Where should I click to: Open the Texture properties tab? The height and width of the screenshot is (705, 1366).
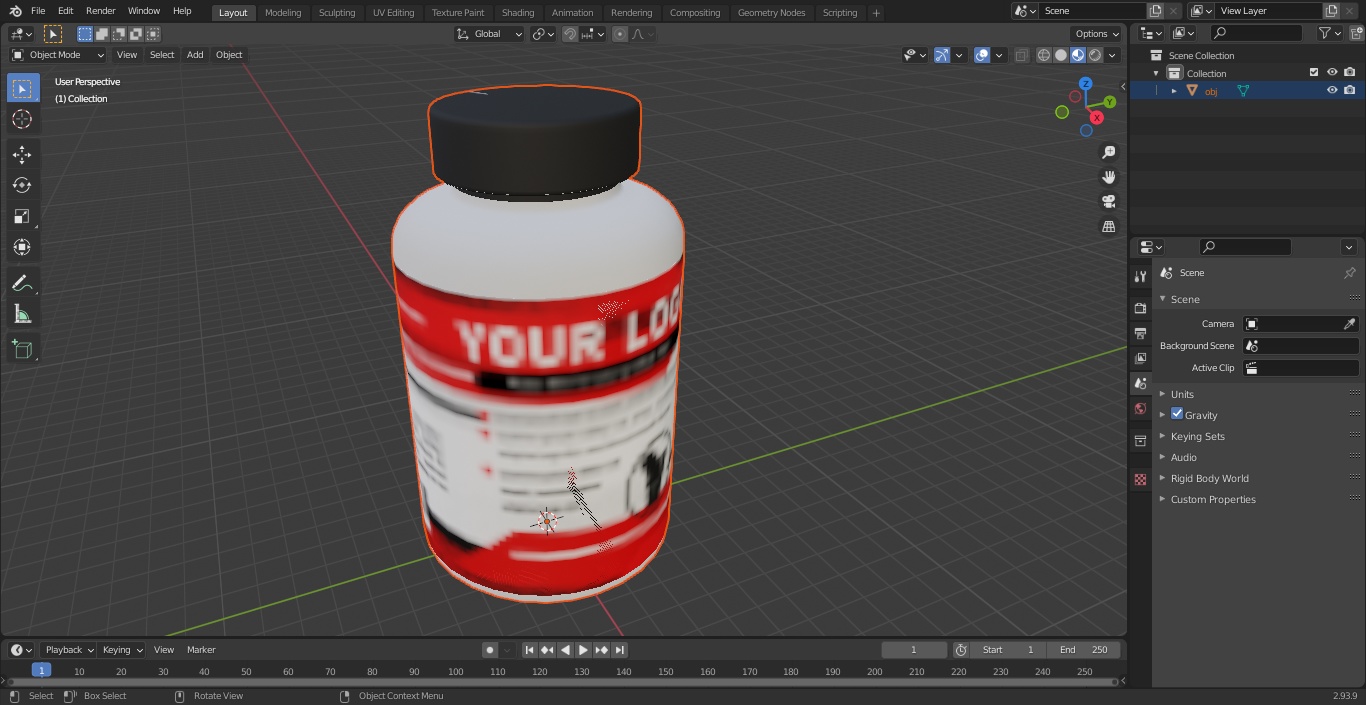click(1140, 480)
